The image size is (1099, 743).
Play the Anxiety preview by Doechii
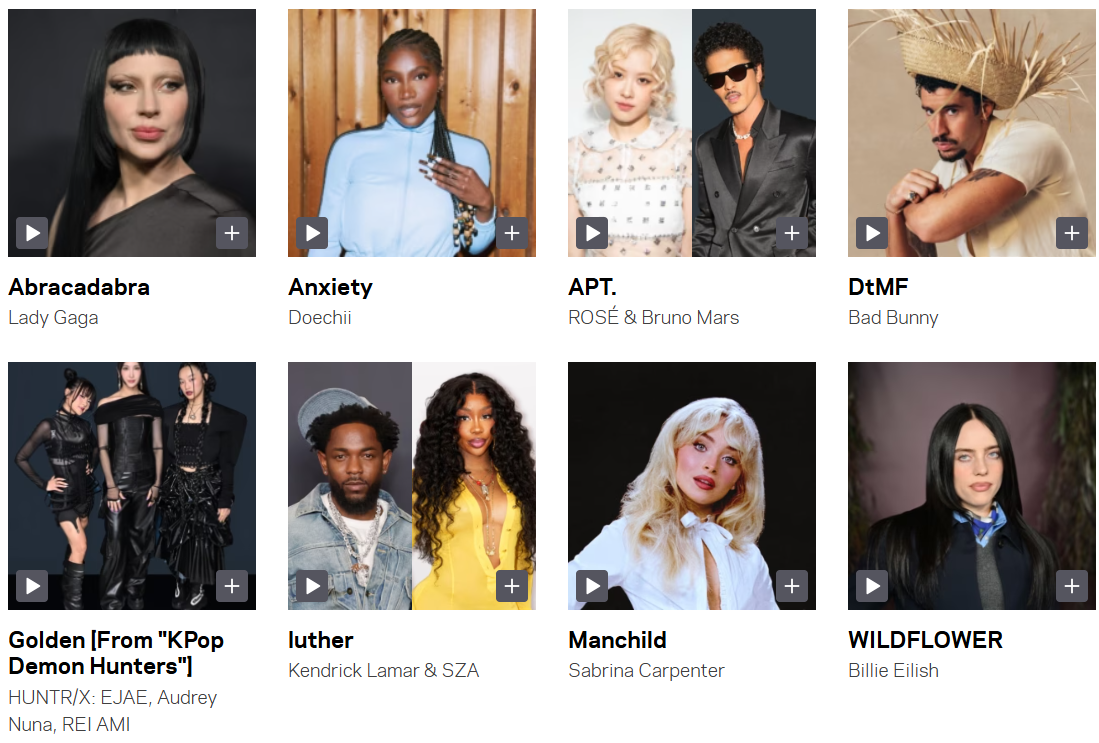(312, 233)
